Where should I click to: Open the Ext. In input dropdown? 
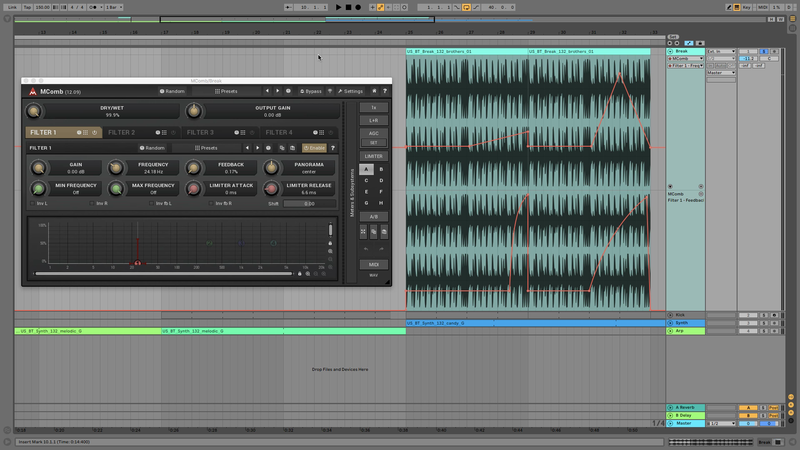pos(721,52)
